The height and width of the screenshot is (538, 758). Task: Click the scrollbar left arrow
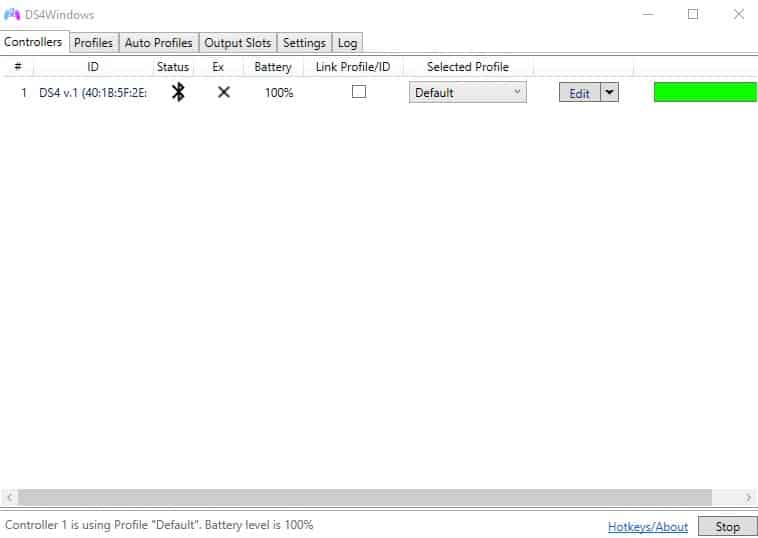[9, 497]
